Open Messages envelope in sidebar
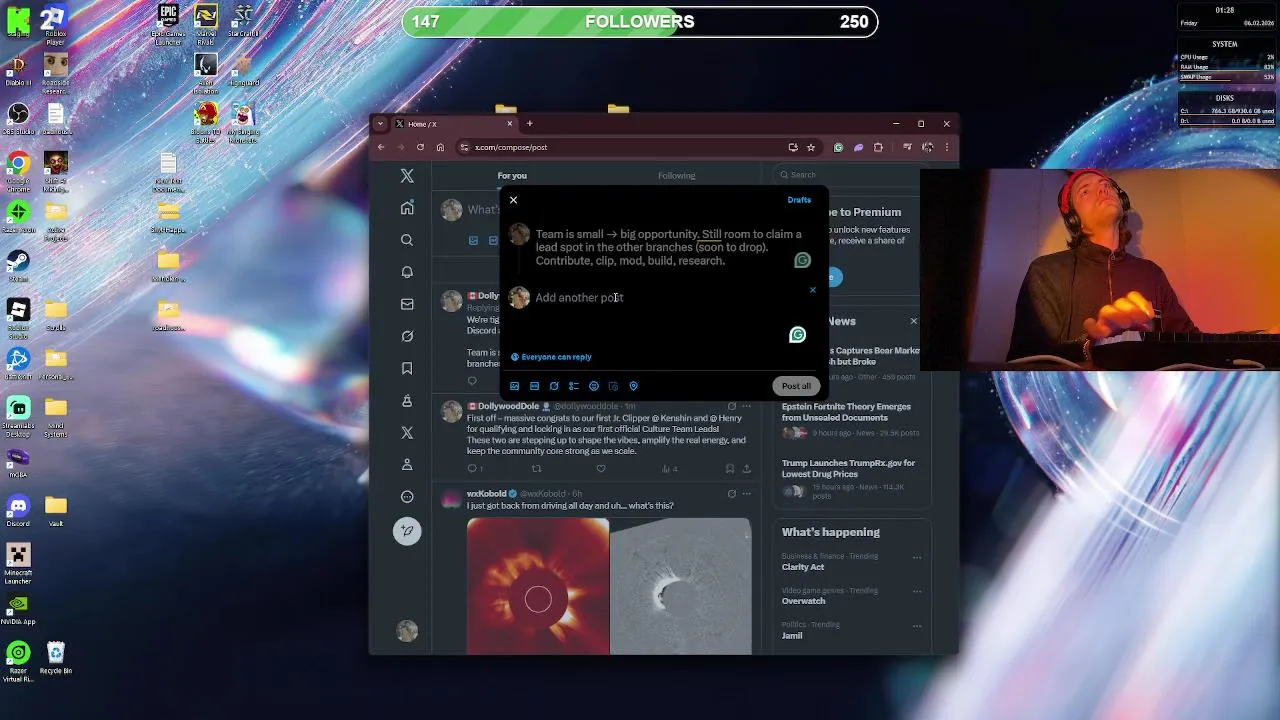Screen dimensions: 1280x720 407,304
